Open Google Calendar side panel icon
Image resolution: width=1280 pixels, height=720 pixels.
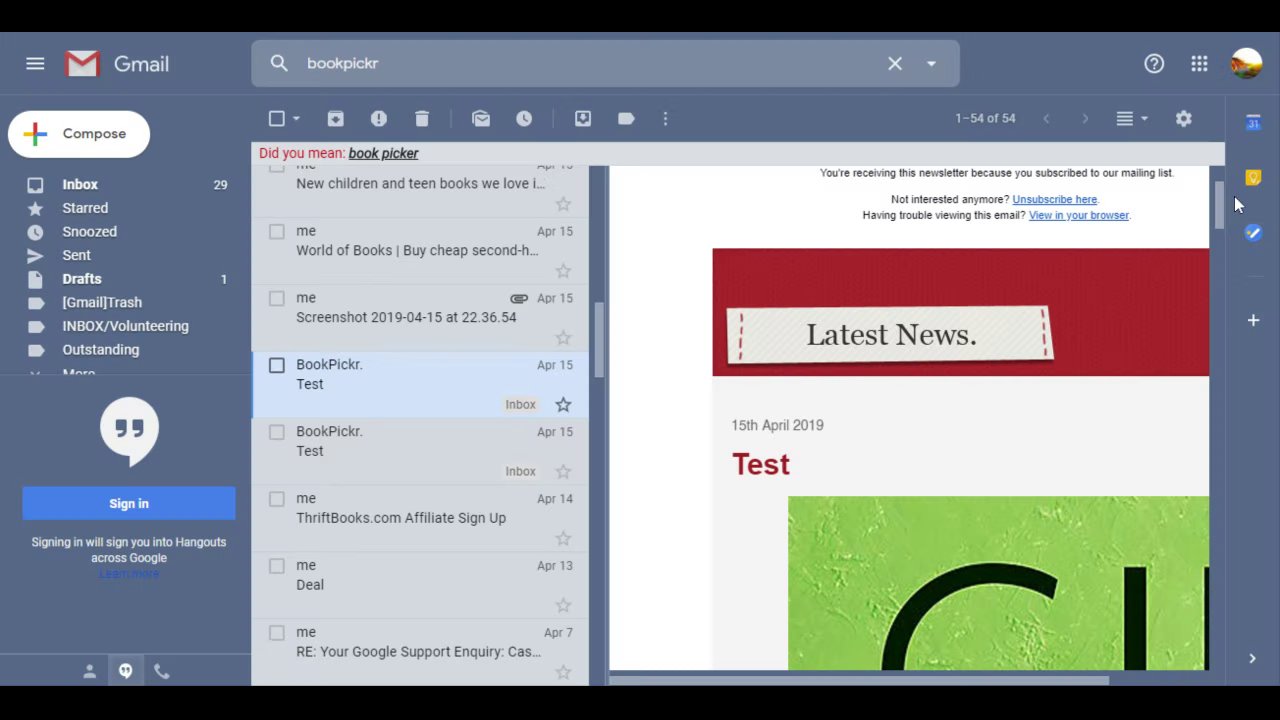[1253, 122]
